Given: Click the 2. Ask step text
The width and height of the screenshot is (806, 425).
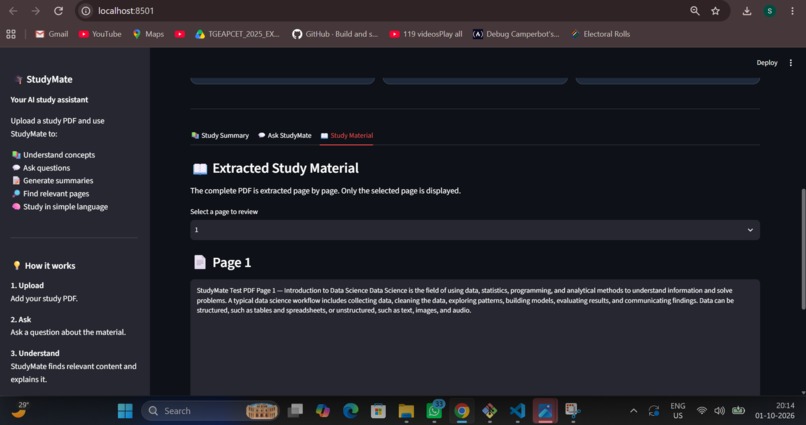Looking at the screenshot, I should click(21, 319).
